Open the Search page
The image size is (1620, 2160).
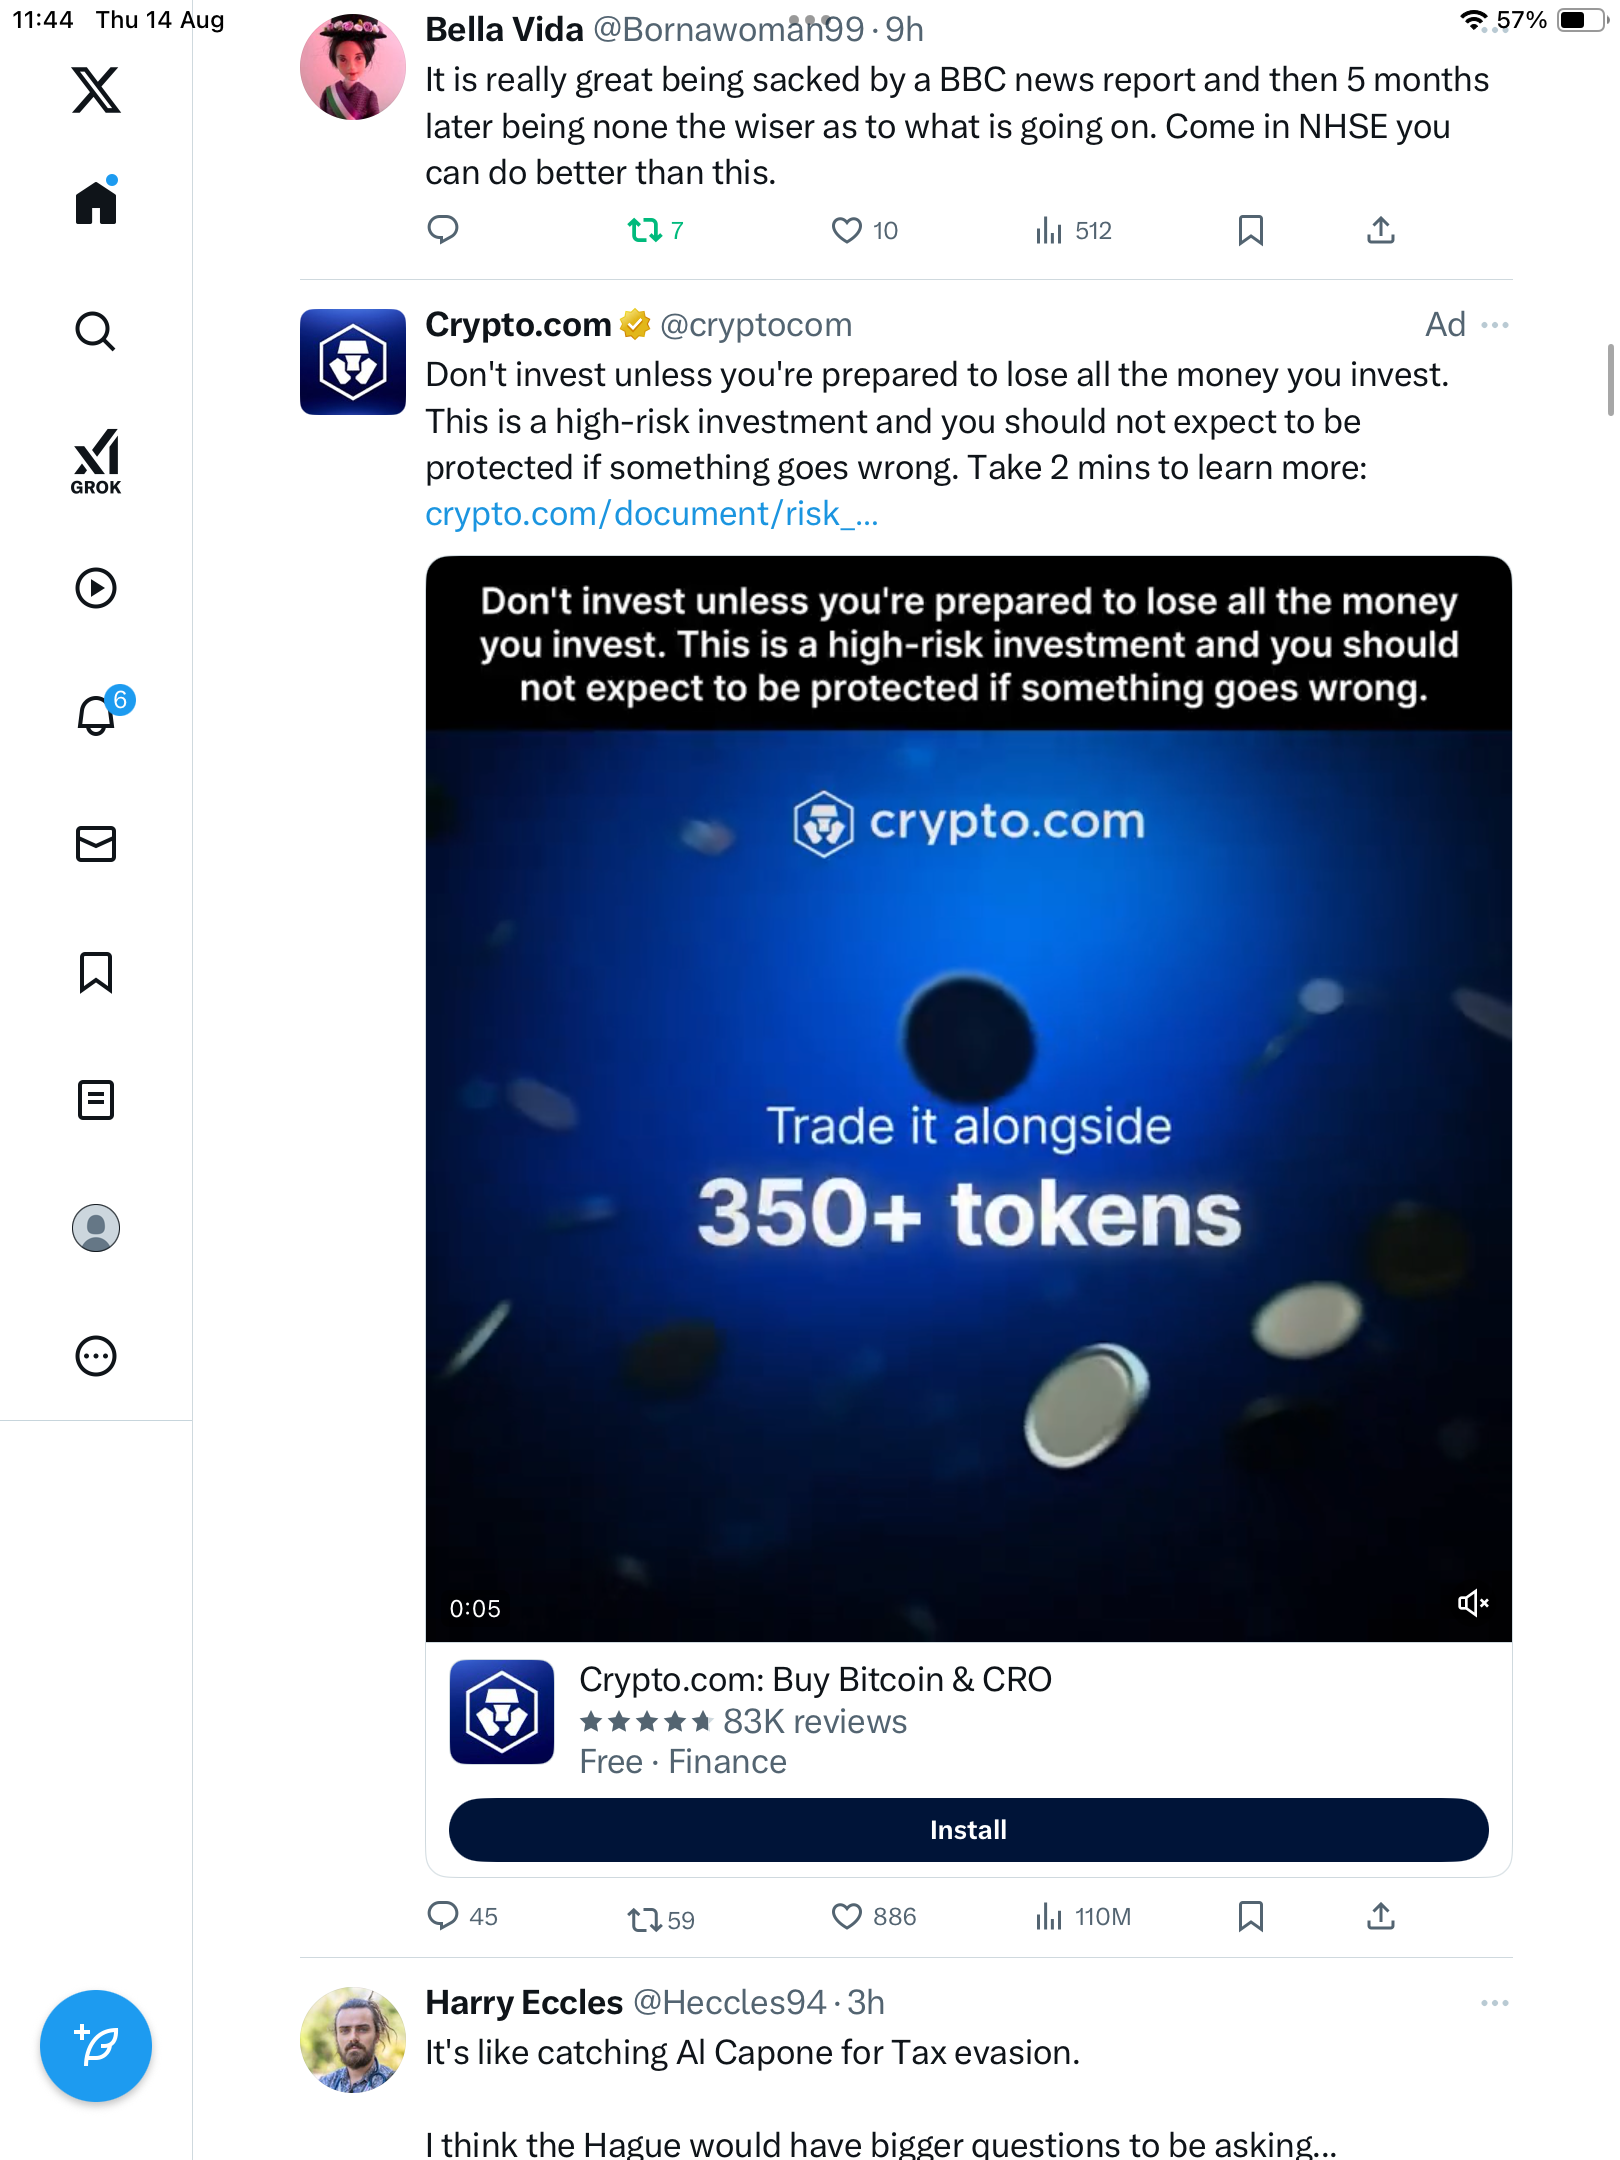[x=96, y=331]
